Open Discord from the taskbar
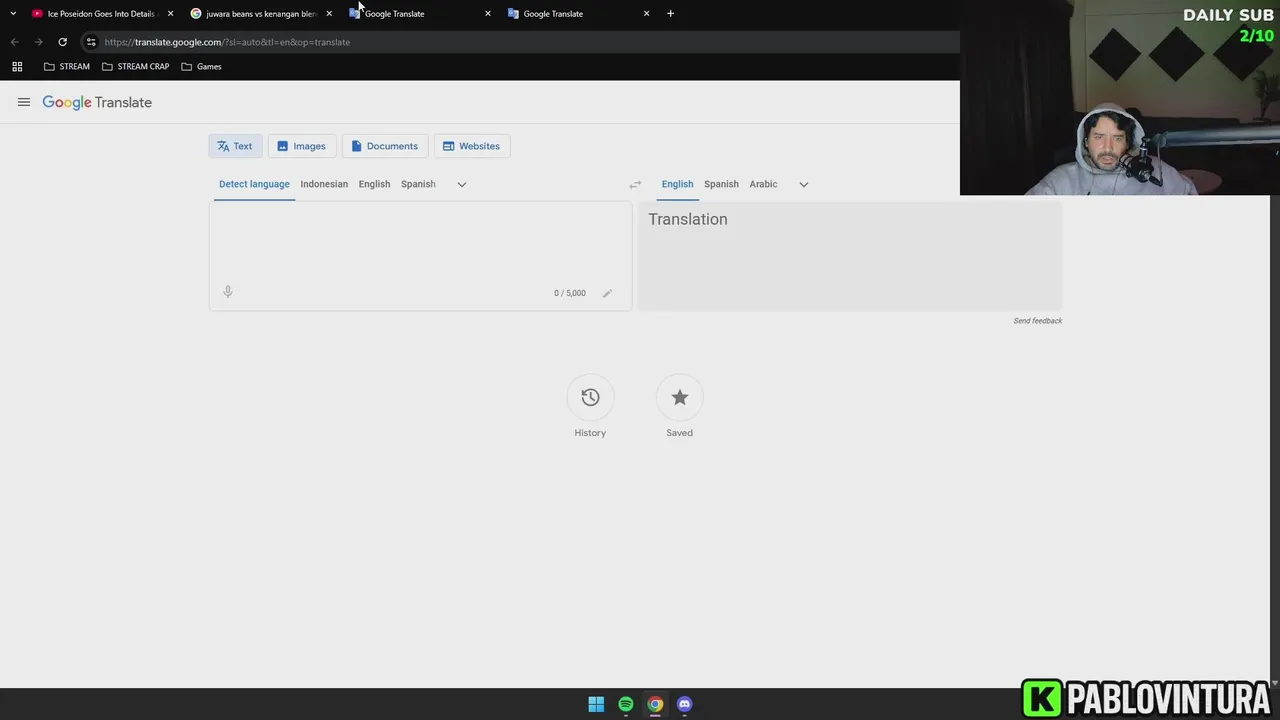This screenshot has width=1280, height=720. [684, 704]
